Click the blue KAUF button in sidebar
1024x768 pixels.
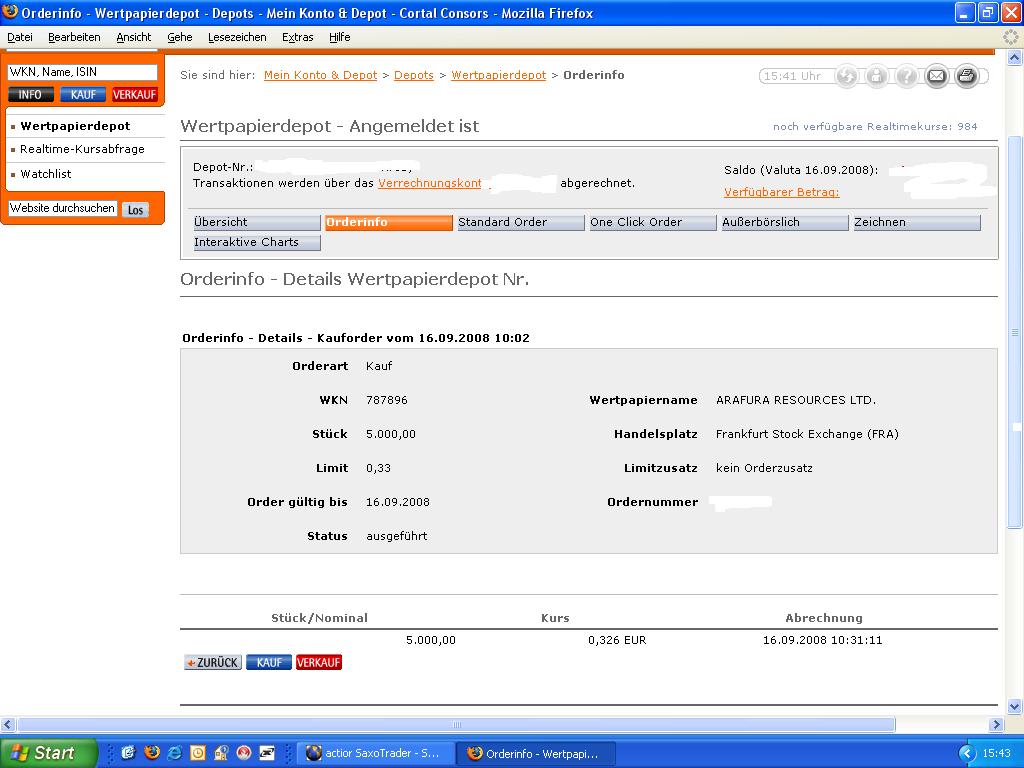tap(83, 95)
